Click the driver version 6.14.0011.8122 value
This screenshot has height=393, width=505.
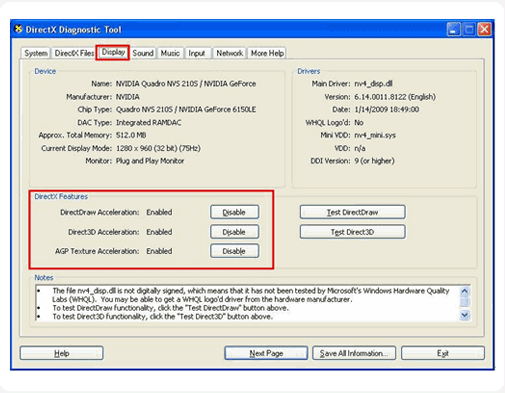coord(395,97)
